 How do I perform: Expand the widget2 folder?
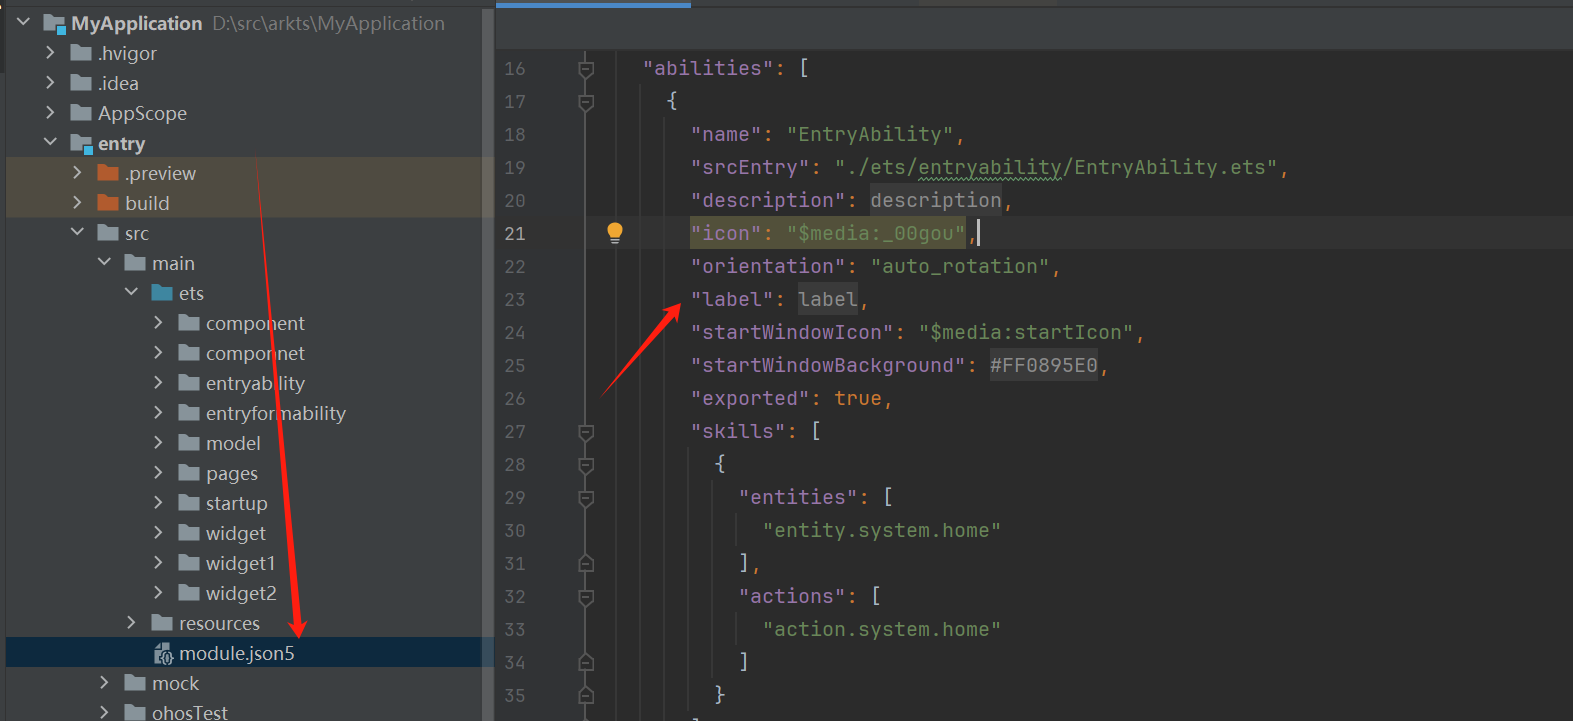pos(158,592)
